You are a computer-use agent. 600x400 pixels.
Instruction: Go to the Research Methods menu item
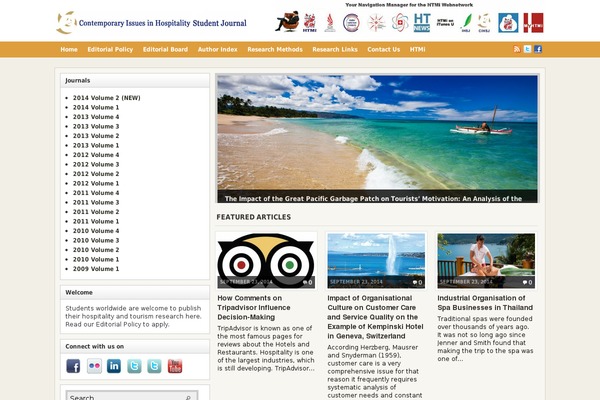point(273,49)
